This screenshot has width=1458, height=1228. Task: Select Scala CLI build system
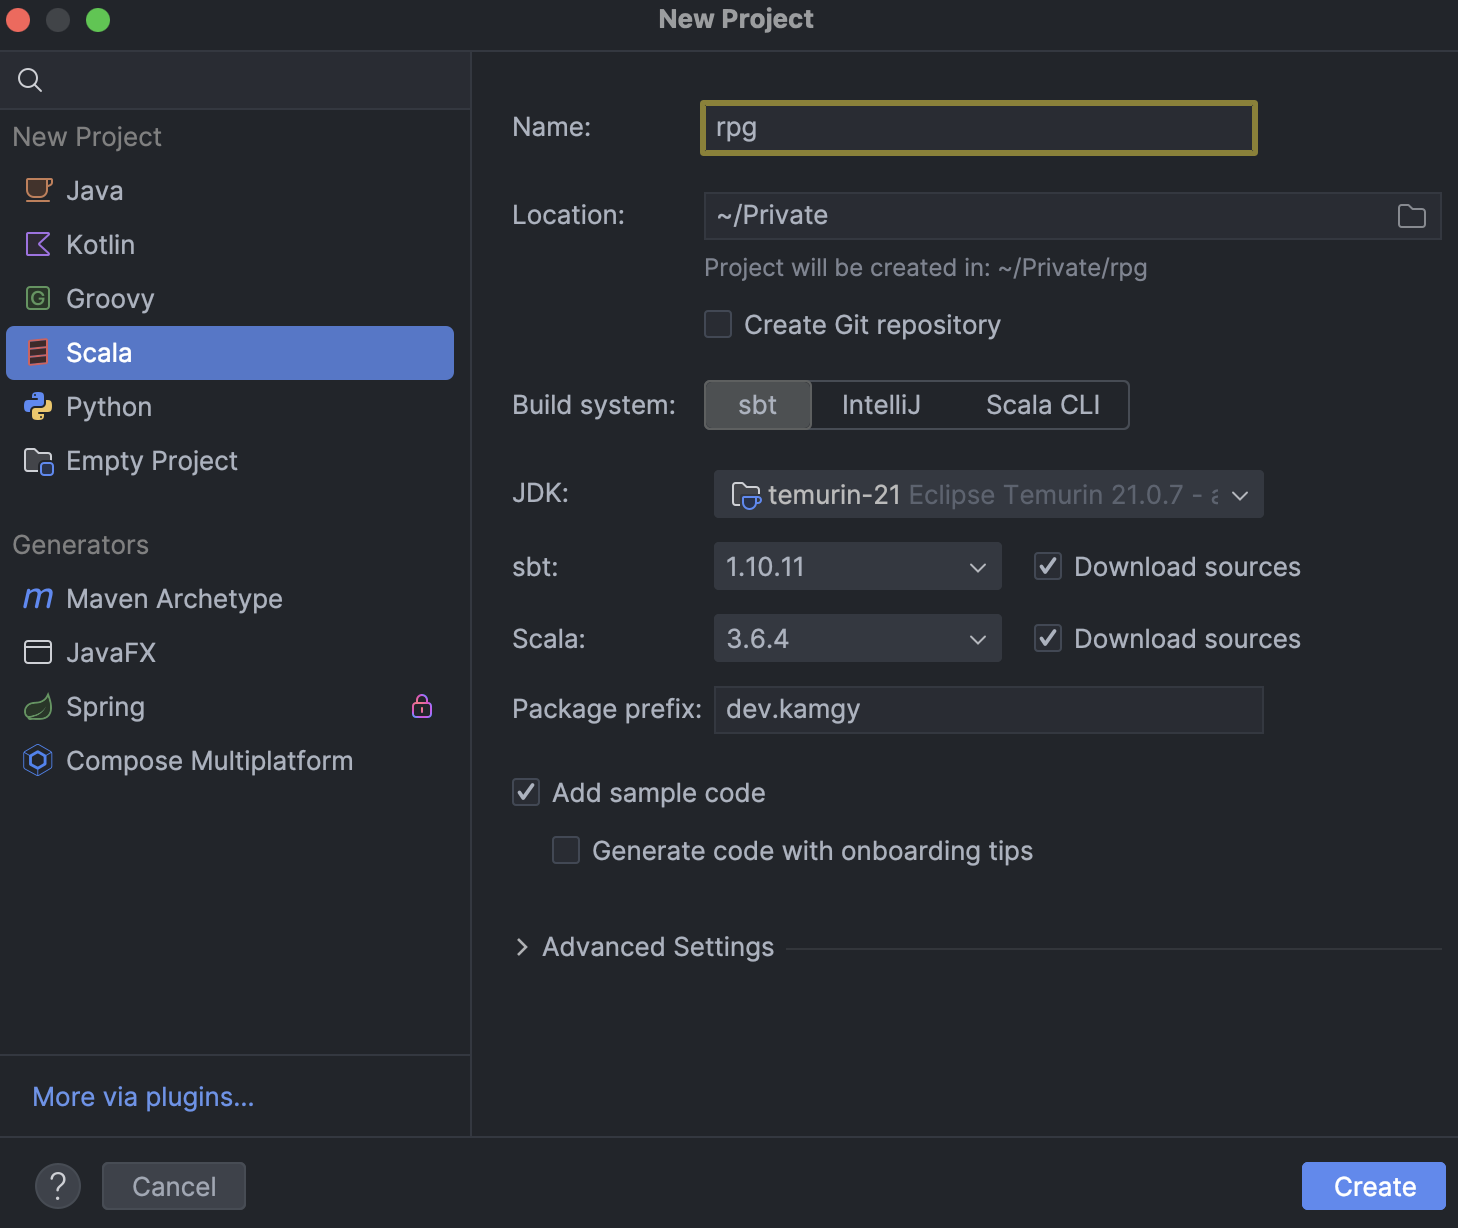pyautogui.click(x=1042, y=405)
